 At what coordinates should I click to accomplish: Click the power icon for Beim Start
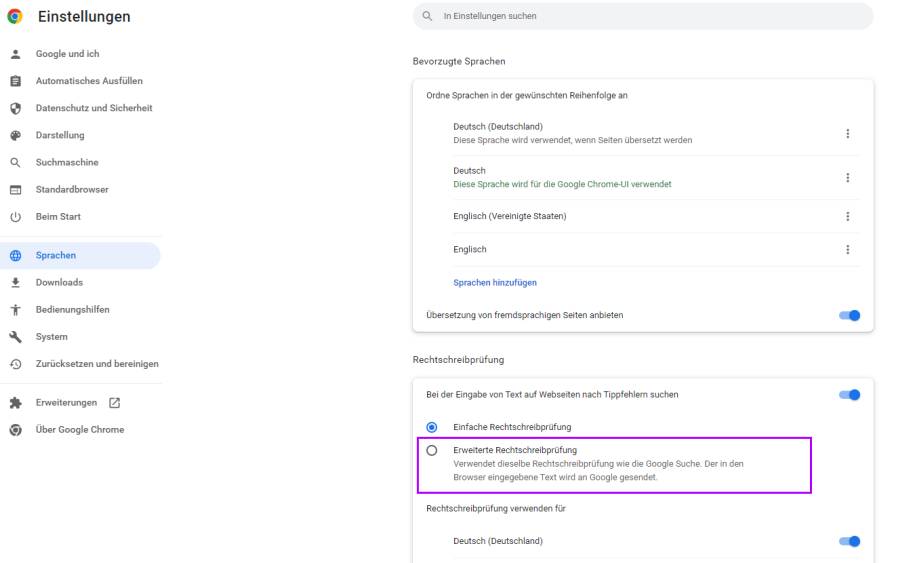click(x=16, y=216)
